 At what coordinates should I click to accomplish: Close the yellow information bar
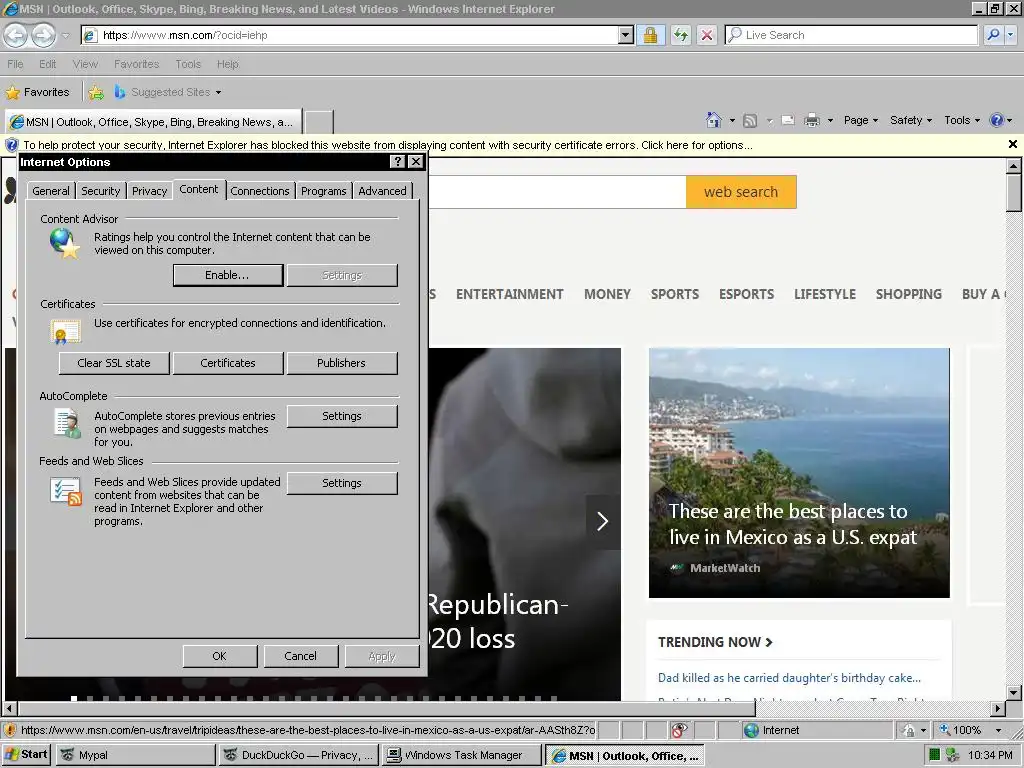(x=1013, y=144)
